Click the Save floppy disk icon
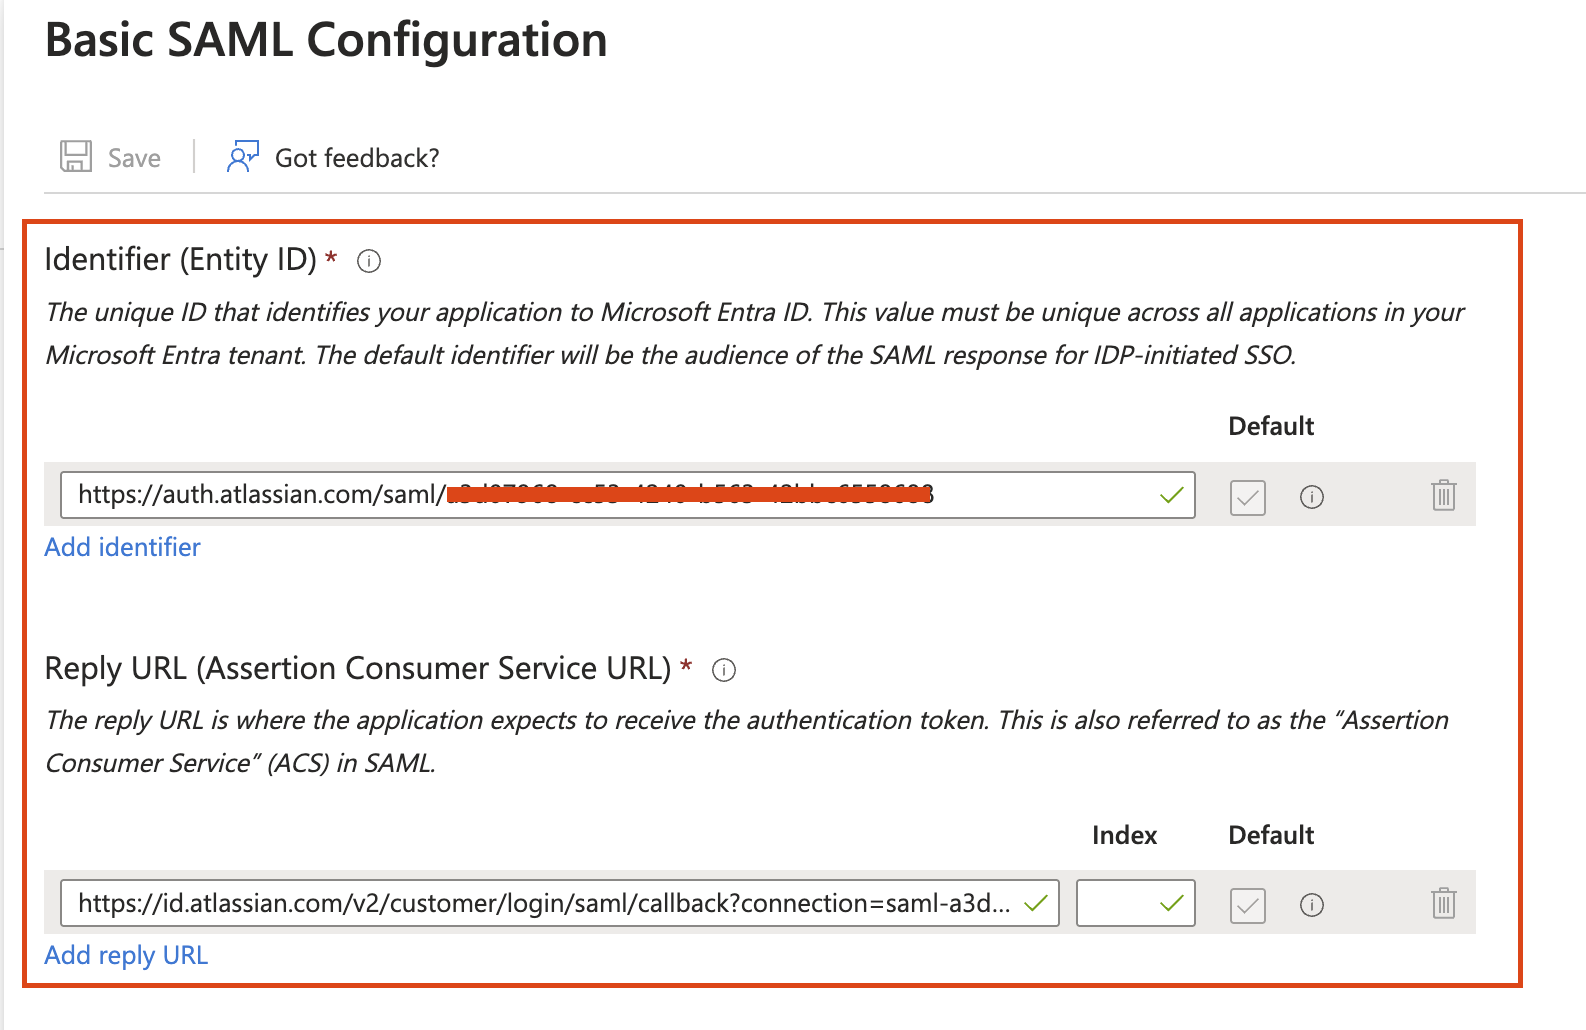 [x=76, y=157]
